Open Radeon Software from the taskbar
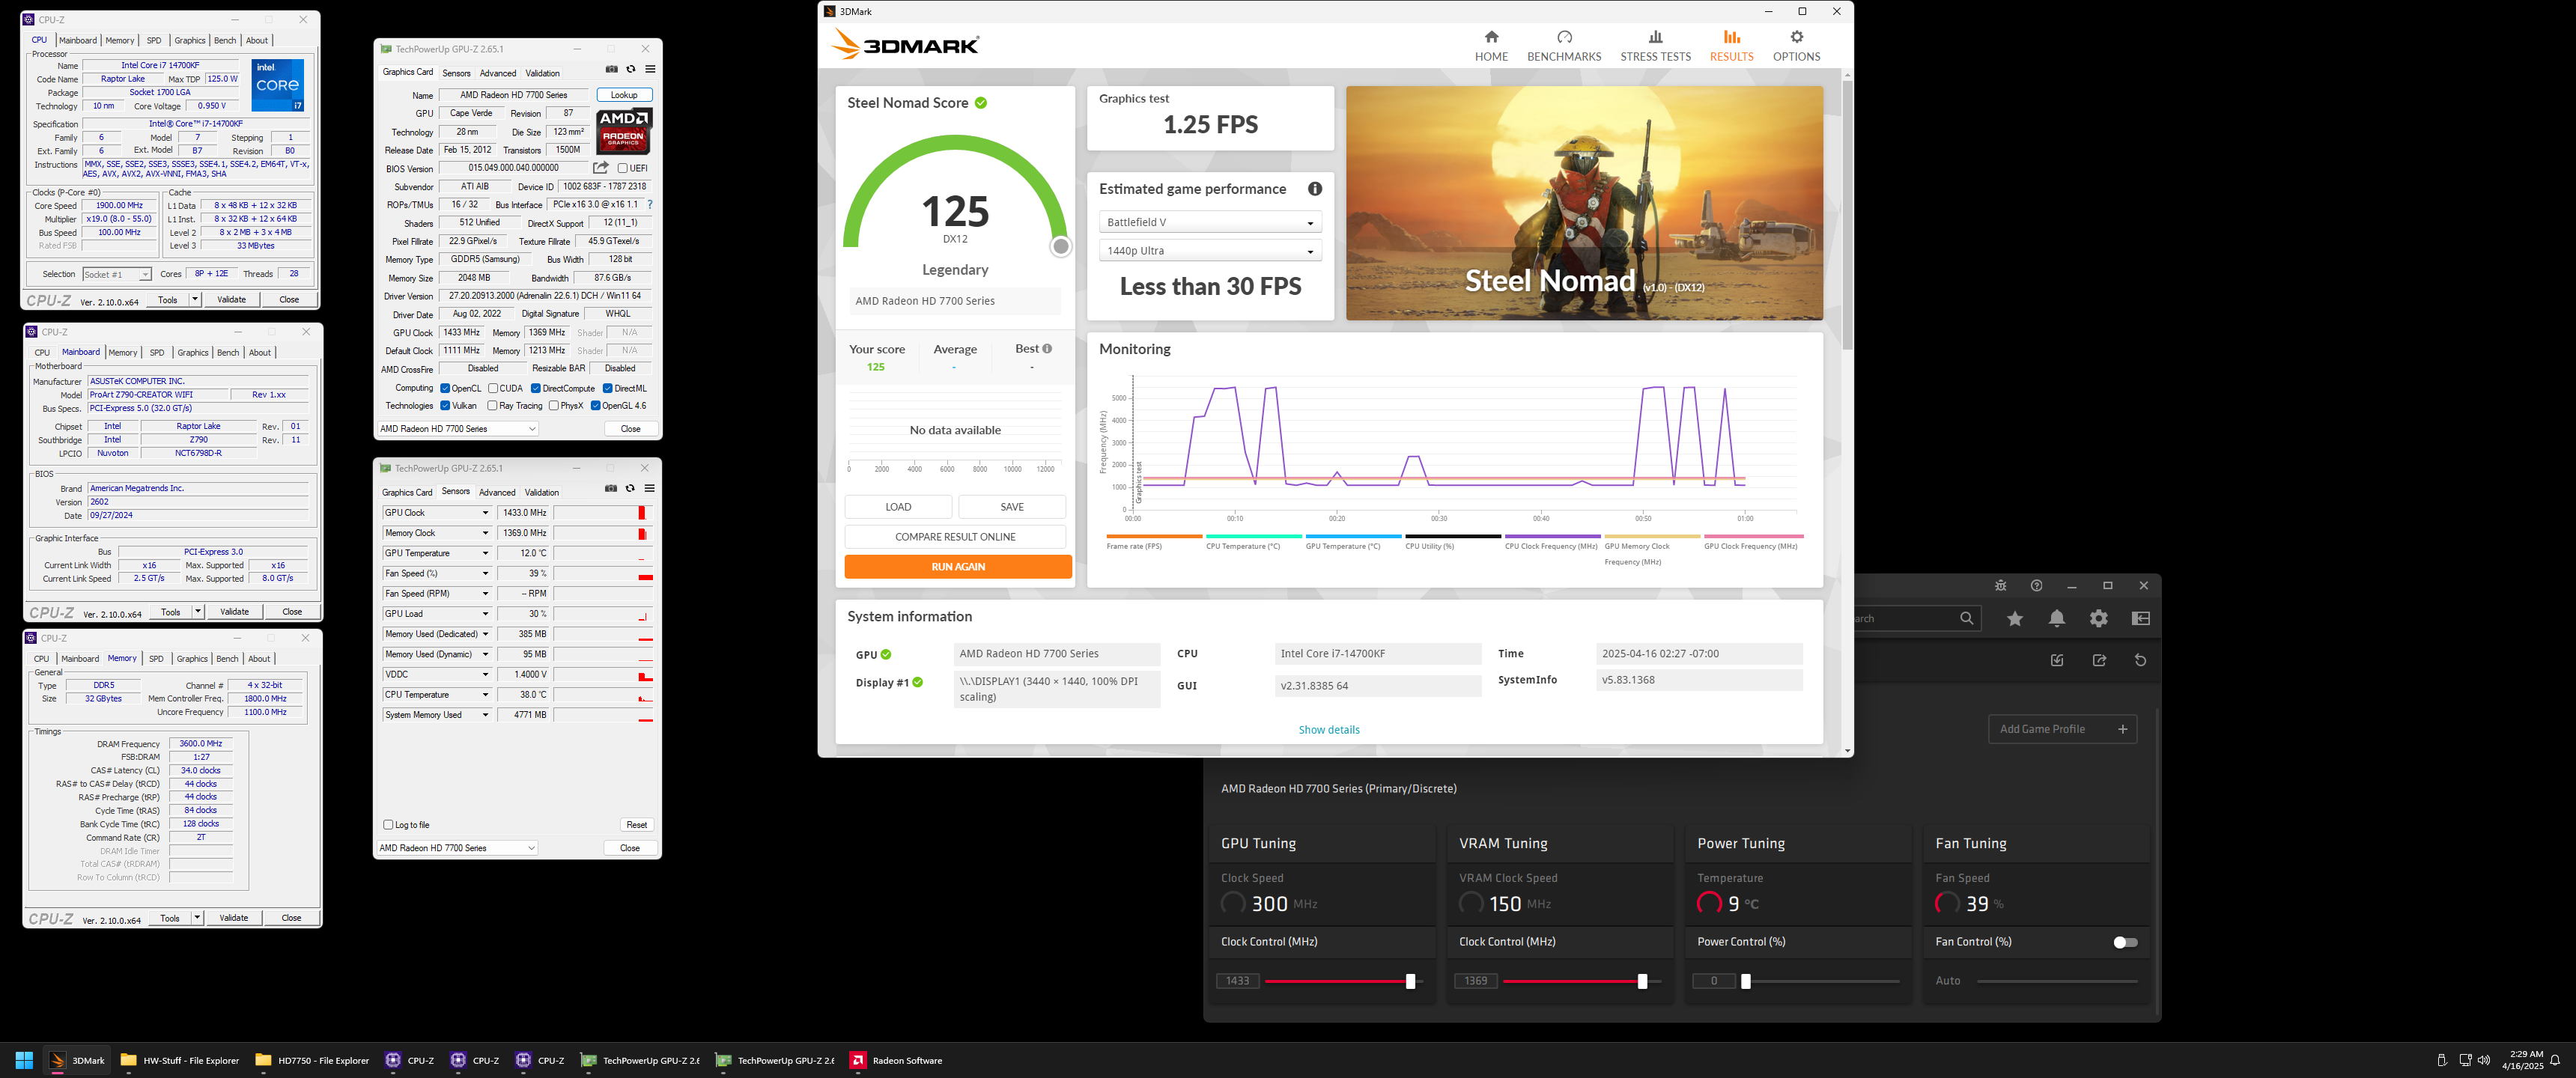 click(x=897, y=1060)
